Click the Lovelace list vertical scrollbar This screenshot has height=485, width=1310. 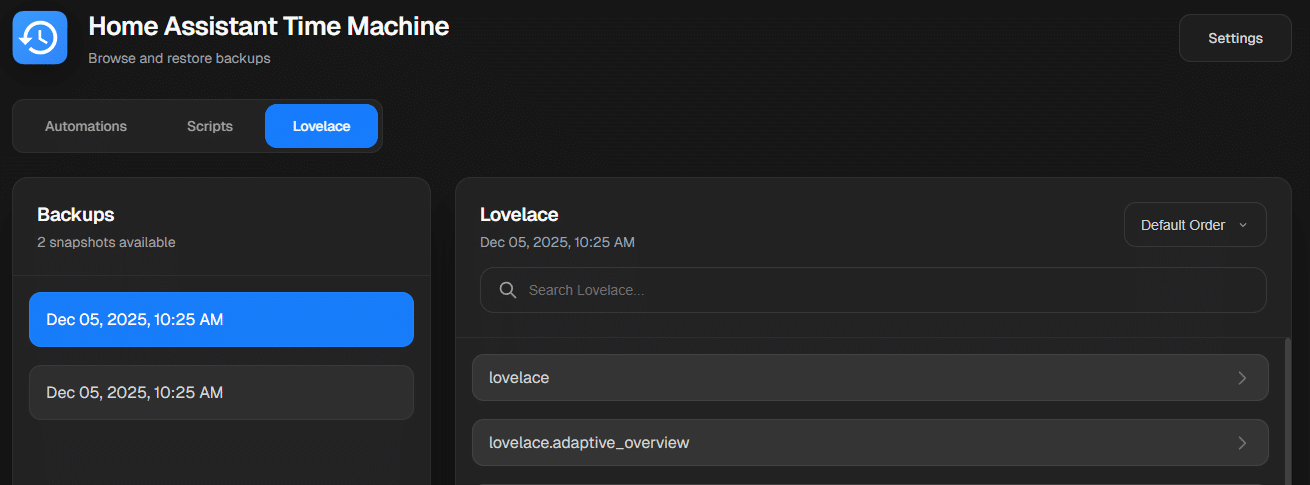tap(1287, 410)
